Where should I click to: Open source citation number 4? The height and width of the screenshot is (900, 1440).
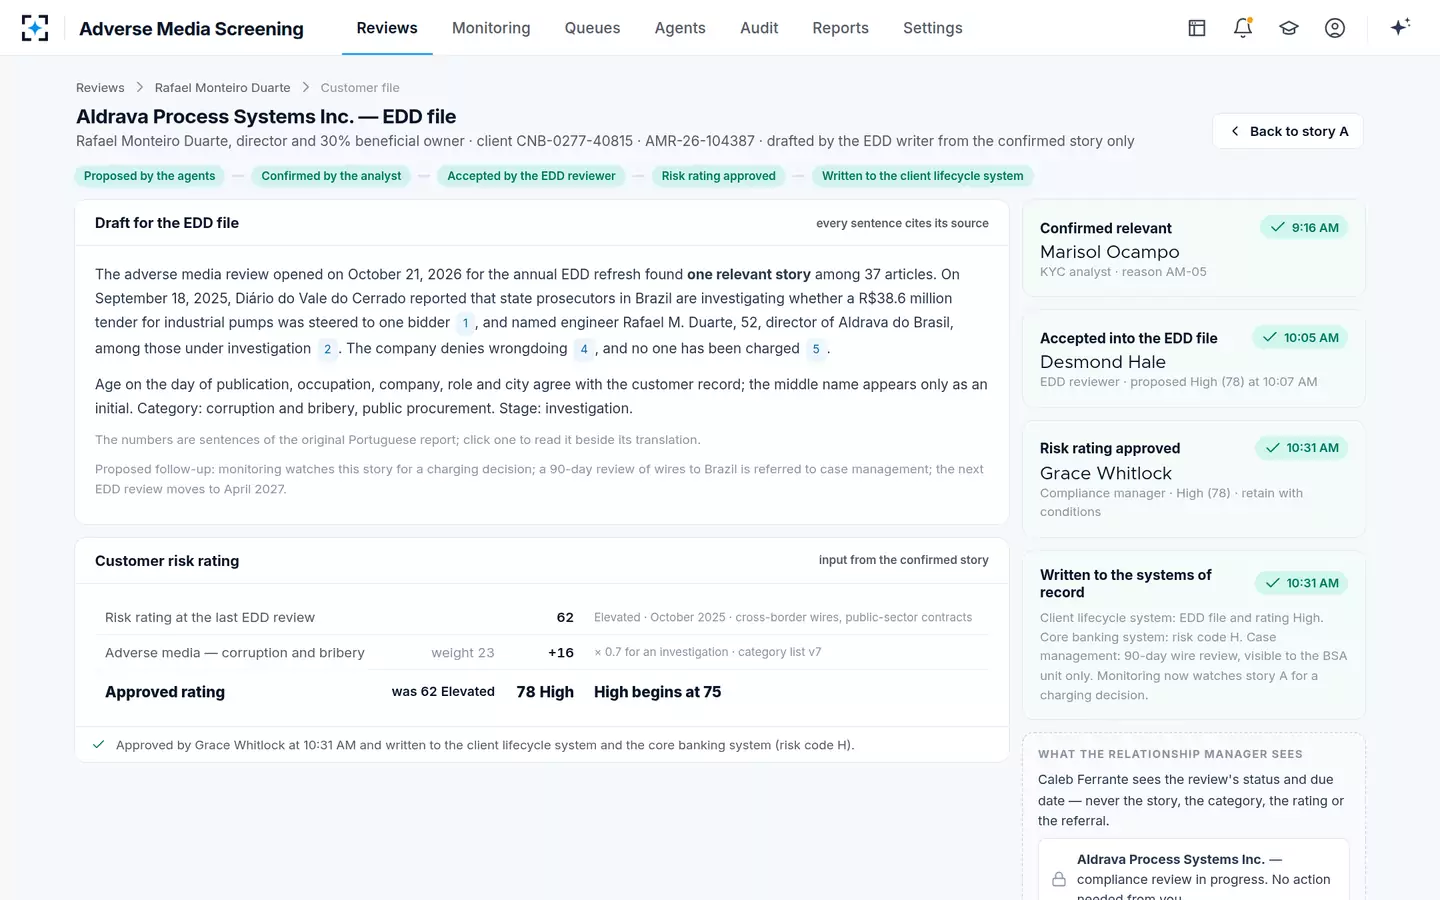pyautogui.click(x=584, y=349)
